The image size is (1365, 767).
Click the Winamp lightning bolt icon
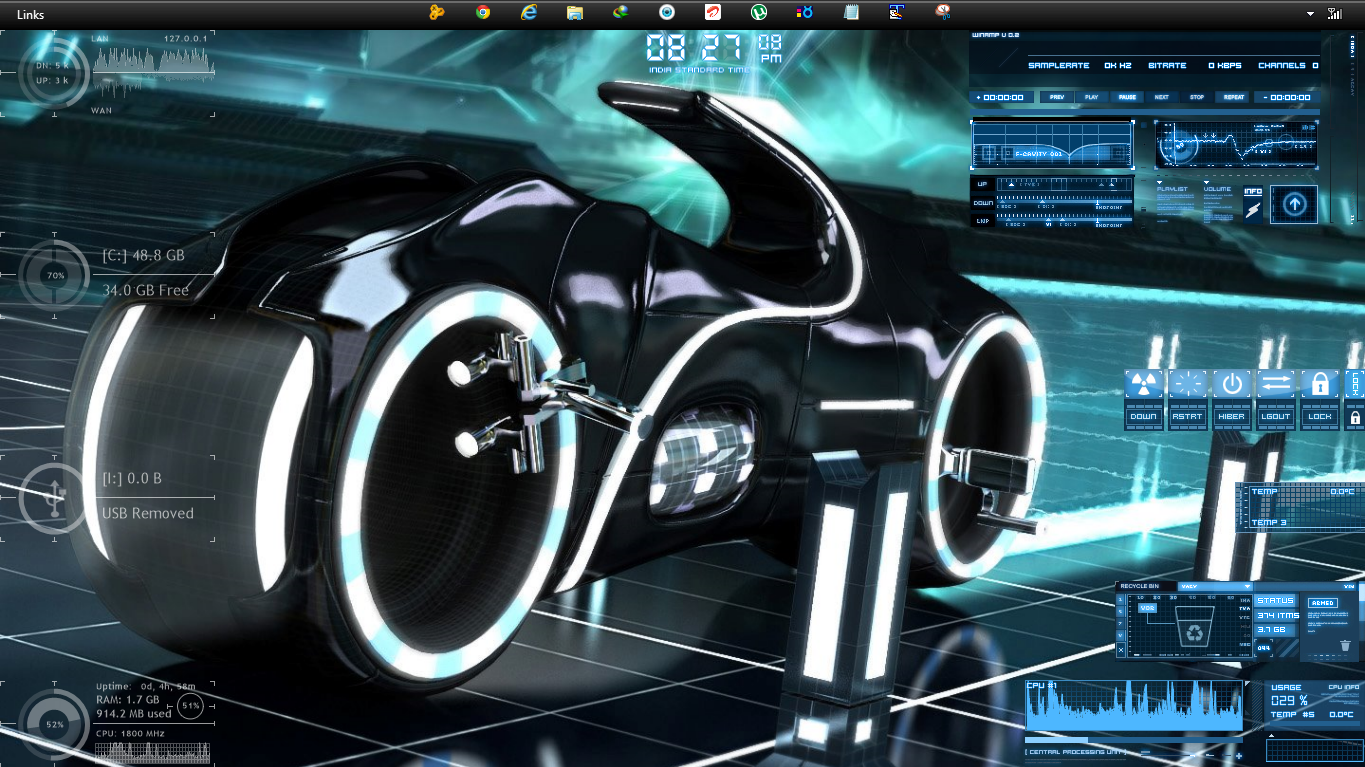pos(1253,208)
